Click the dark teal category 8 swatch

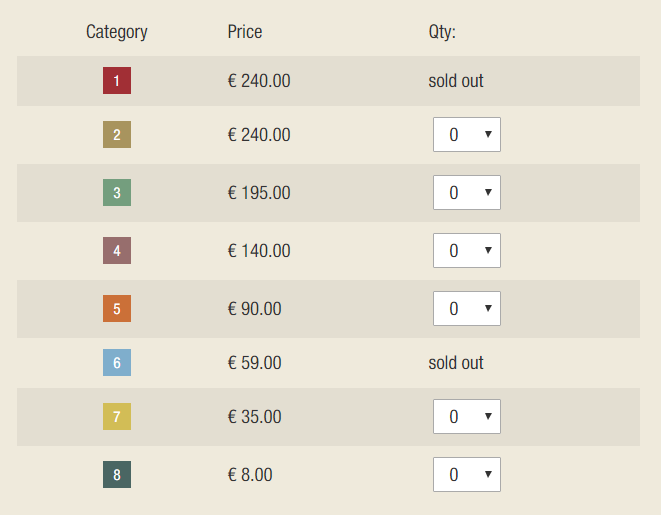pyautogui.click(x=117, y=475)
